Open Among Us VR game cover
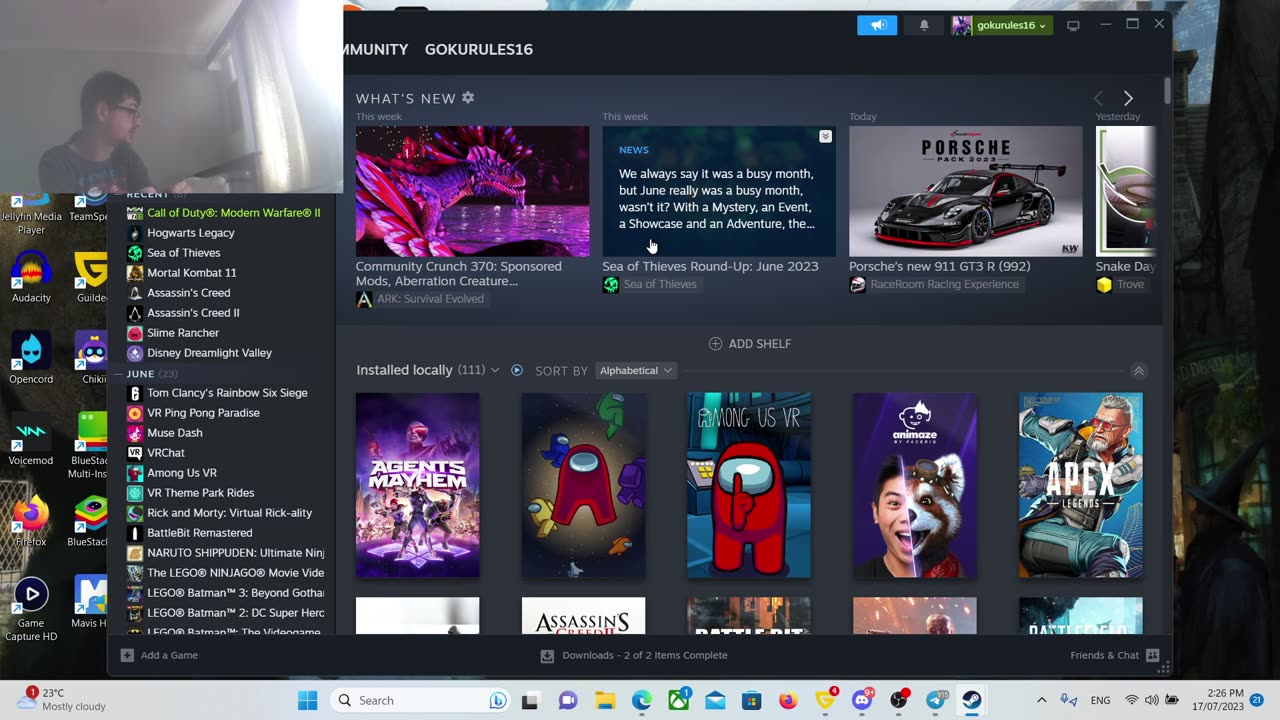The image size is (1280, 720). coord(749,485)
